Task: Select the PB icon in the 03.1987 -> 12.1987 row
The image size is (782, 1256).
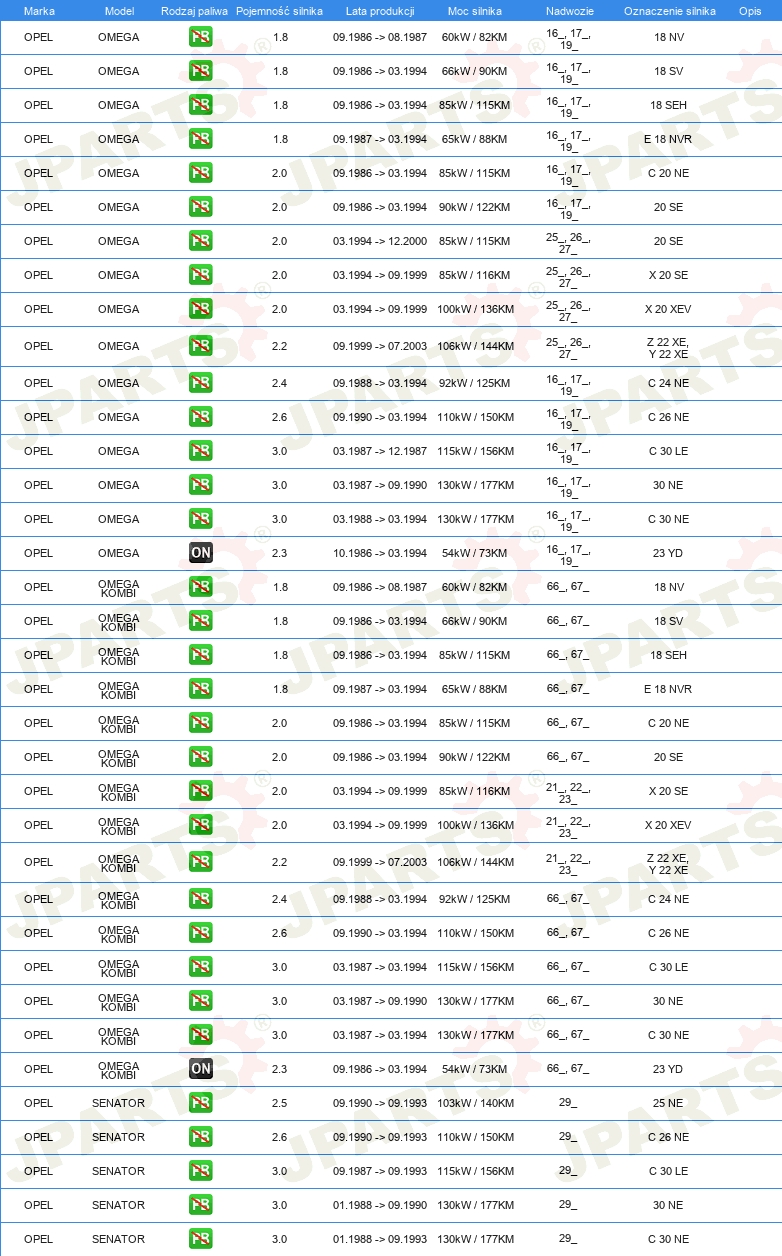Action: point(201,451)
